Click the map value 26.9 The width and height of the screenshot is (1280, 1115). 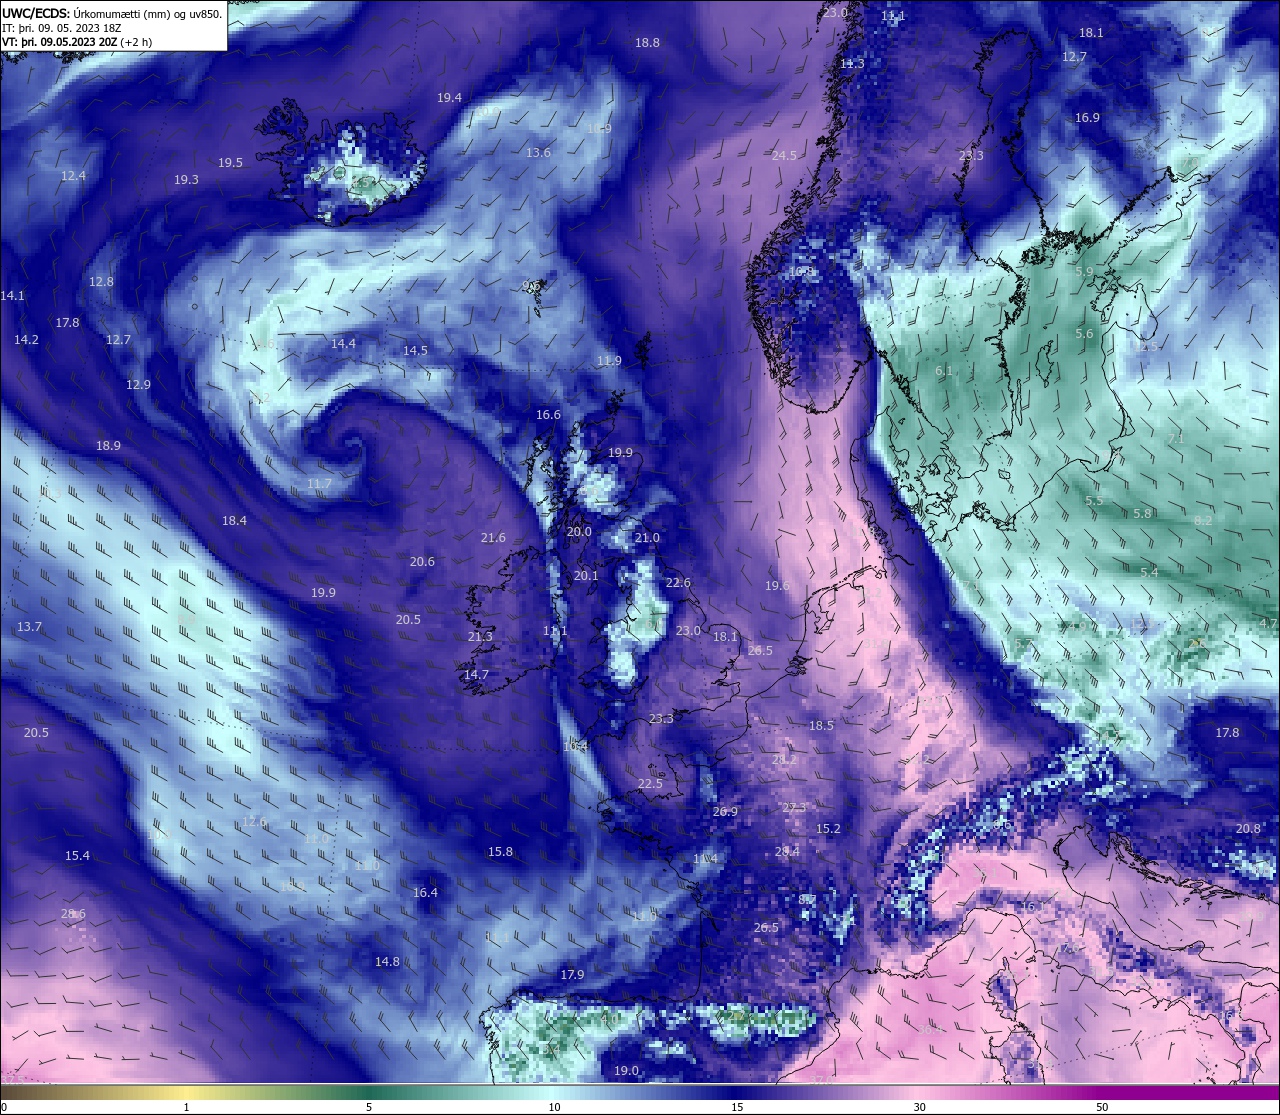[725, 812]
